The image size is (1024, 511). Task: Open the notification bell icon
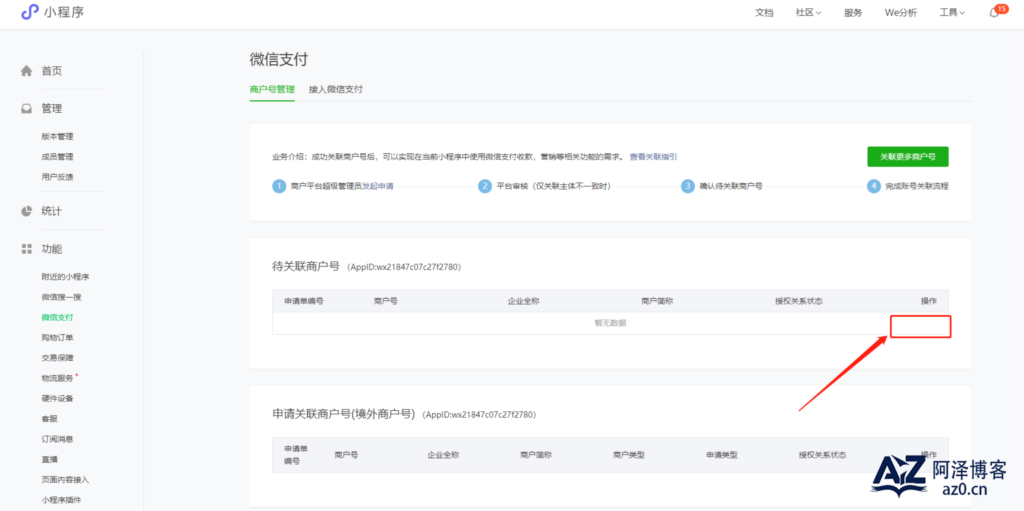coord(995,12)
